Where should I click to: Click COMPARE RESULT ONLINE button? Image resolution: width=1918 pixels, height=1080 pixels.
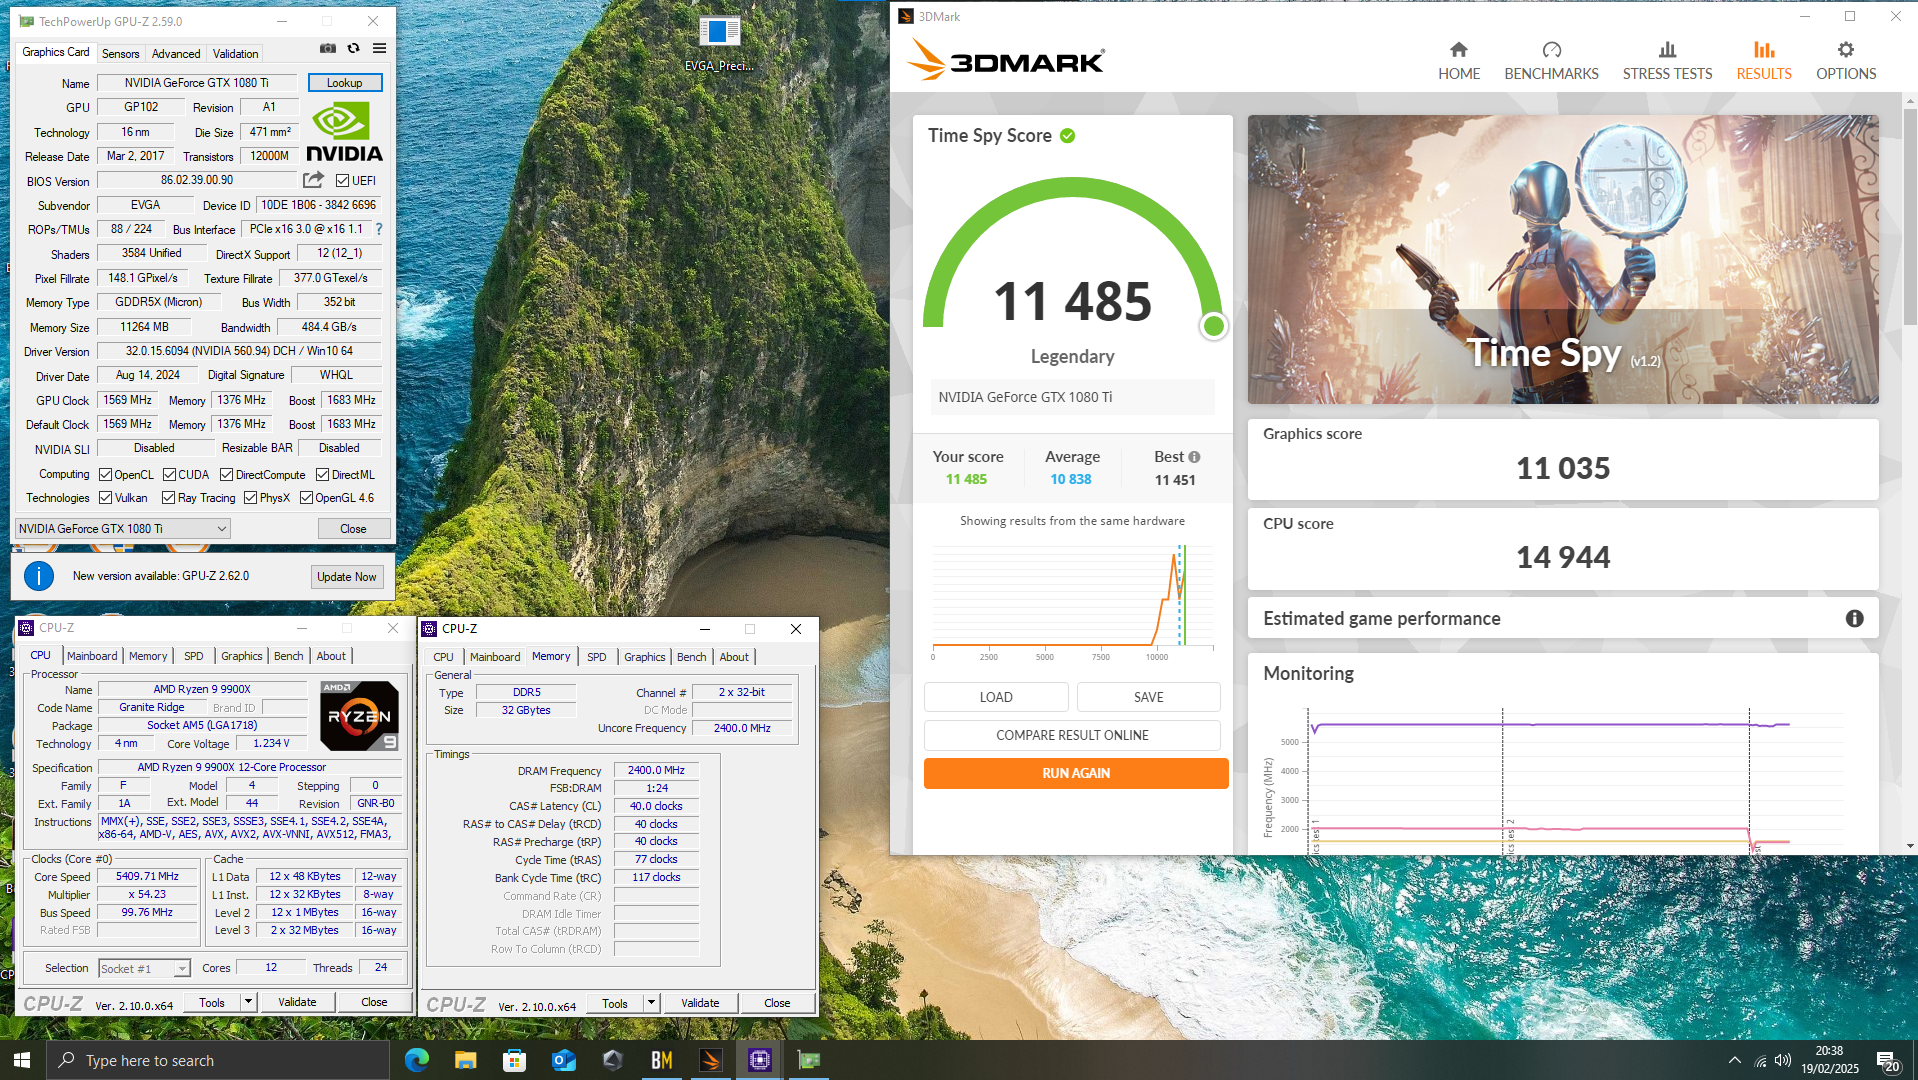[x=1072, y=735]
